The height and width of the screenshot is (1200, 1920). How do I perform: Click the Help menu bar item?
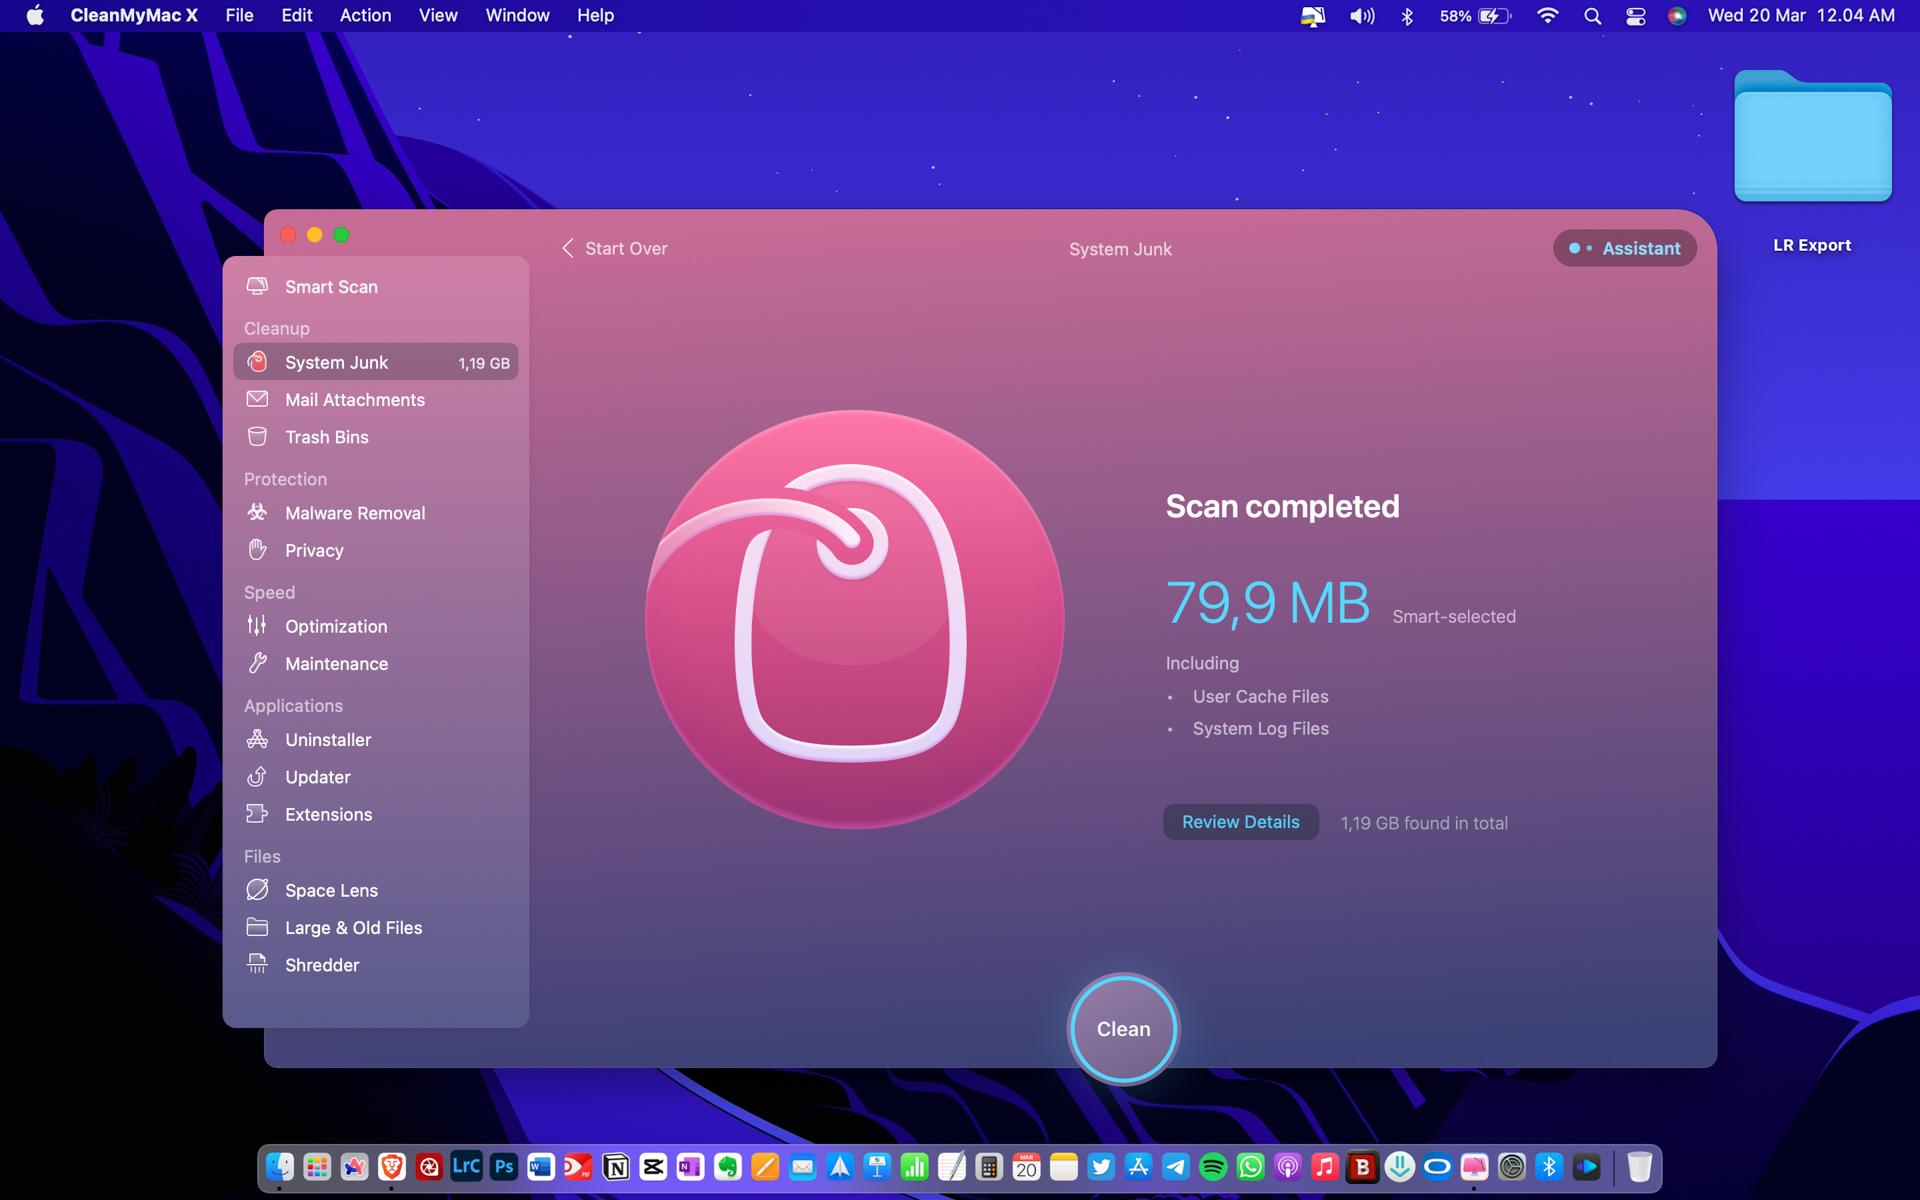[594, 15]
